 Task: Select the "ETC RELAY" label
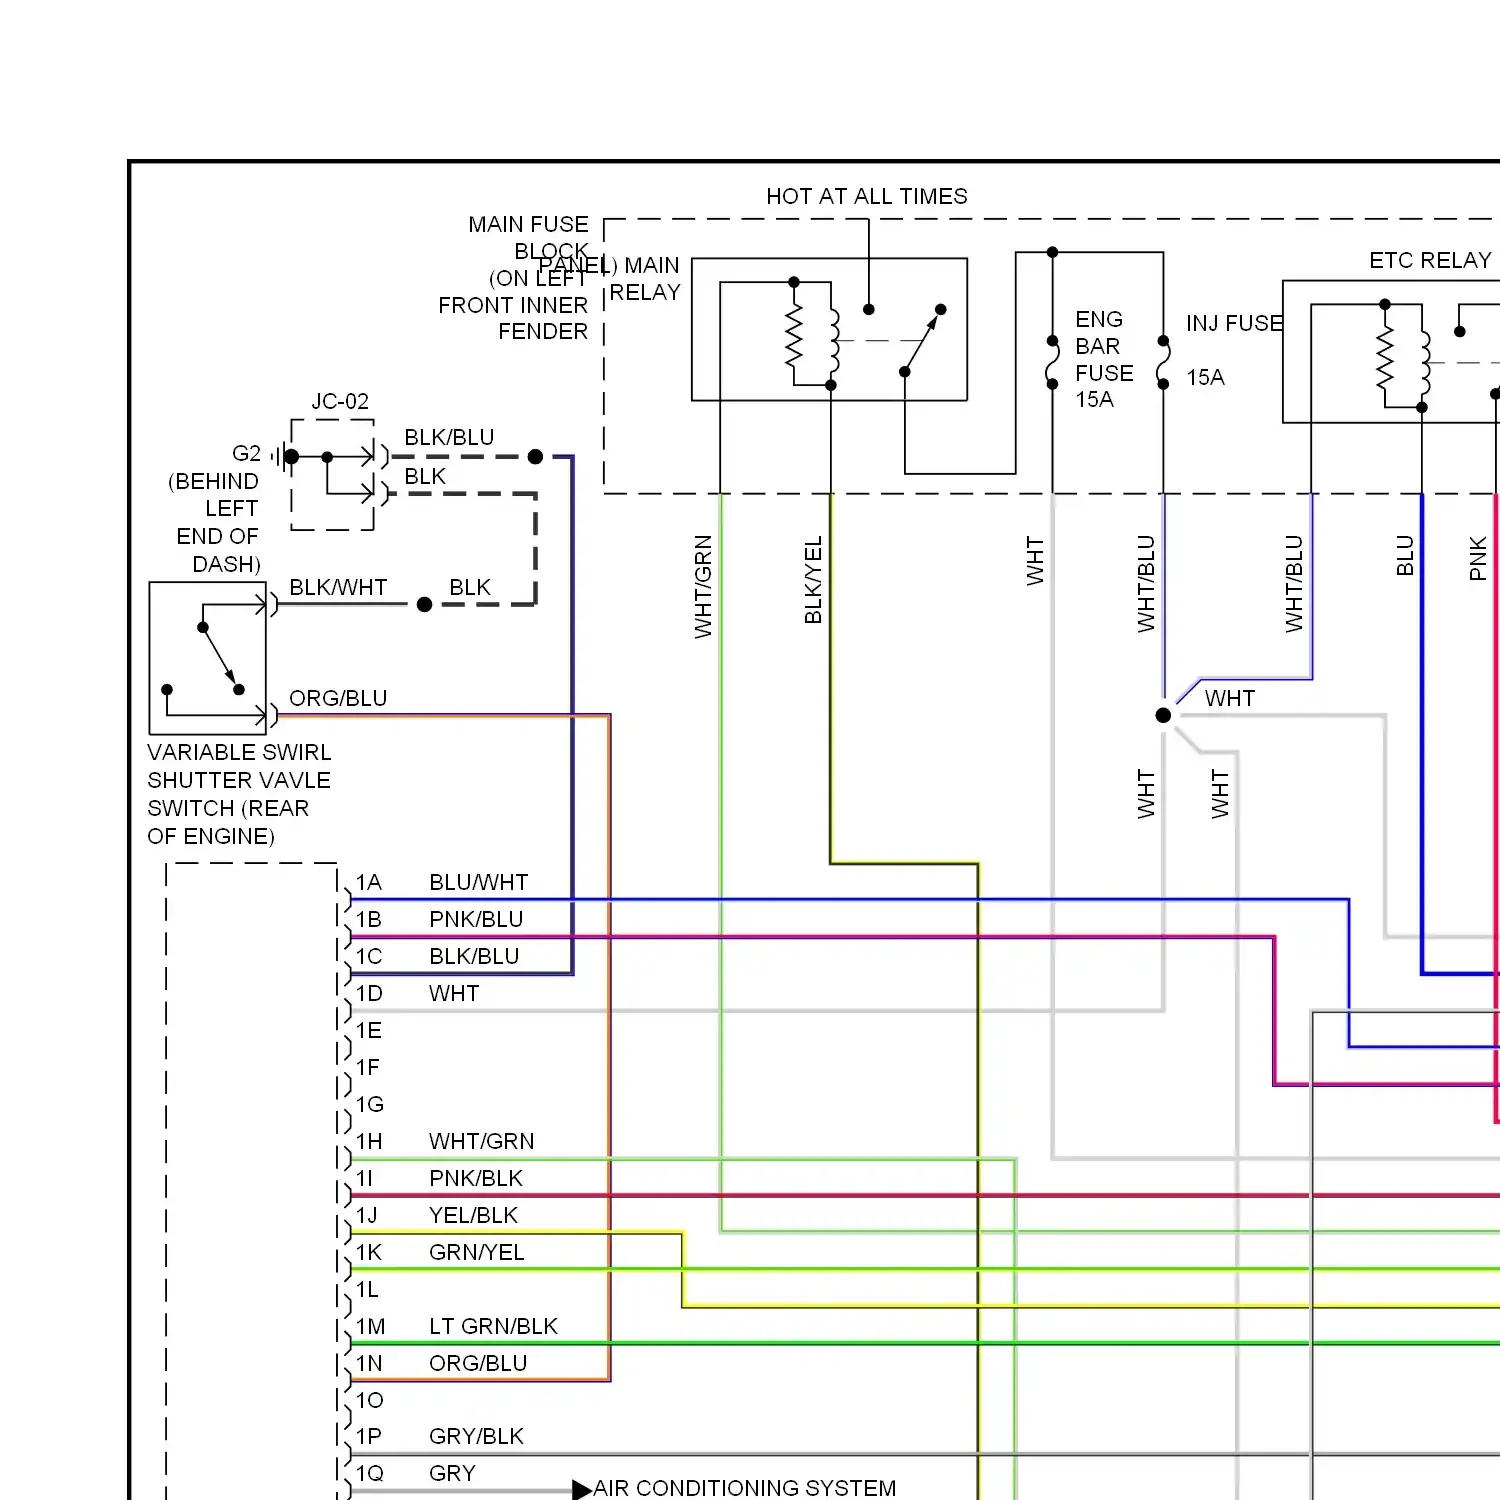[1430, 260]
